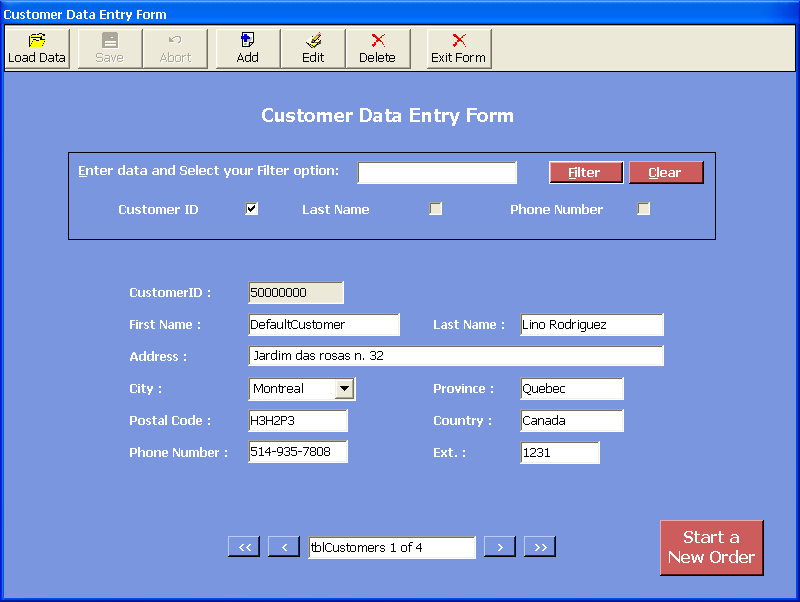Click the red Clear button

[666, 172]
